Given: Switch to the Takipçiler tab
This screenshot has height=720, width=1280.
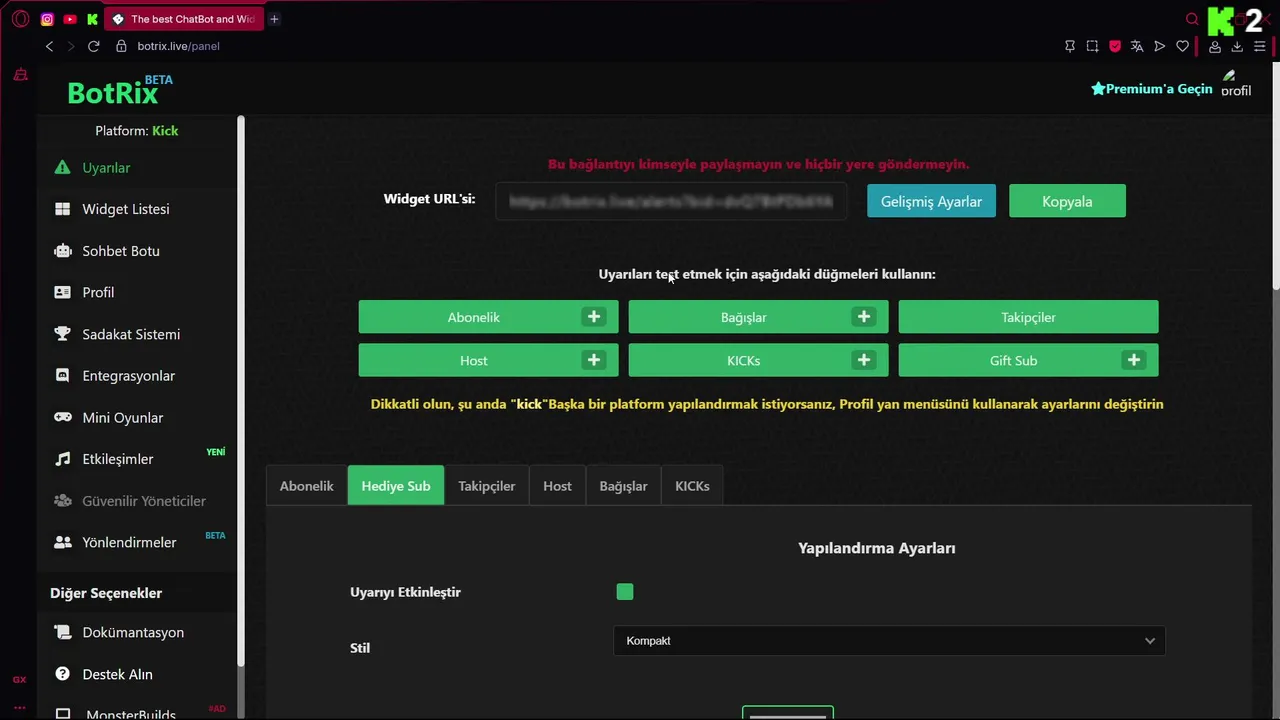Looking at the screenshot, I should [x=487, y=486].
